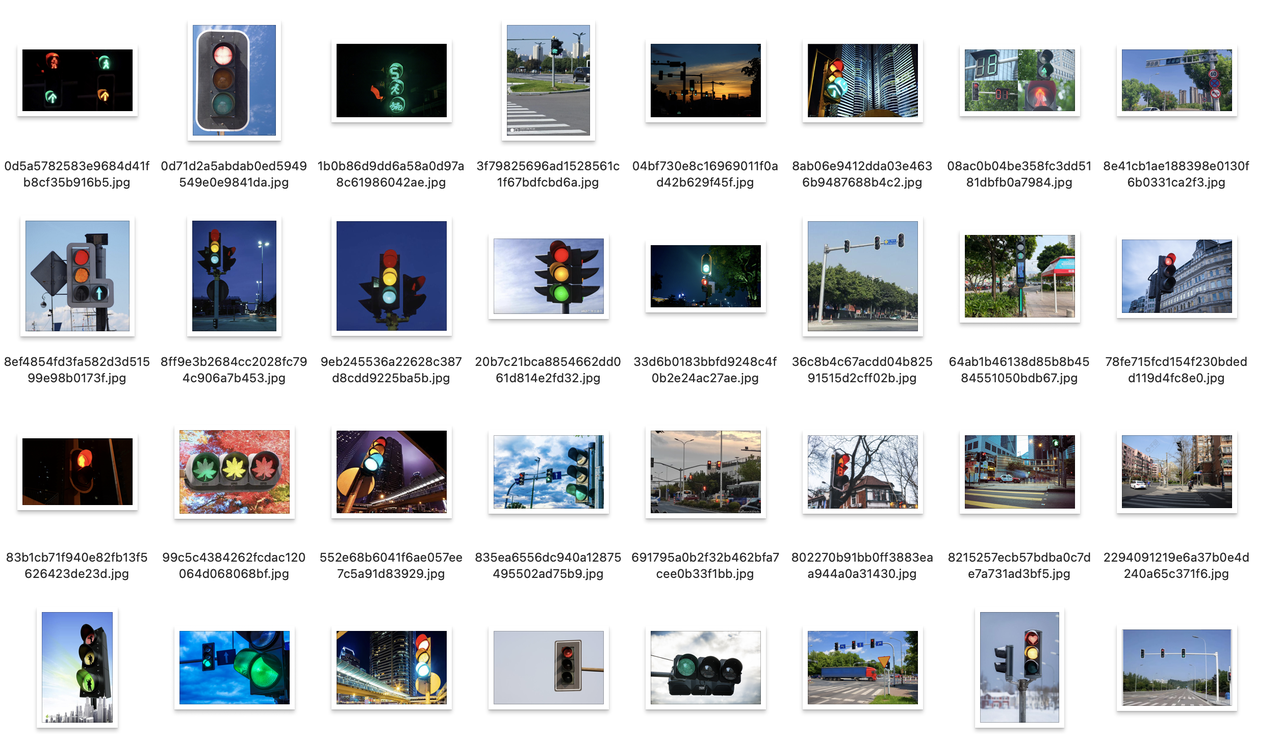Select the filename label 33d6b0183bbf…ae.jpg
Screen dimensions: 1280x740
(x=705, y=370)
